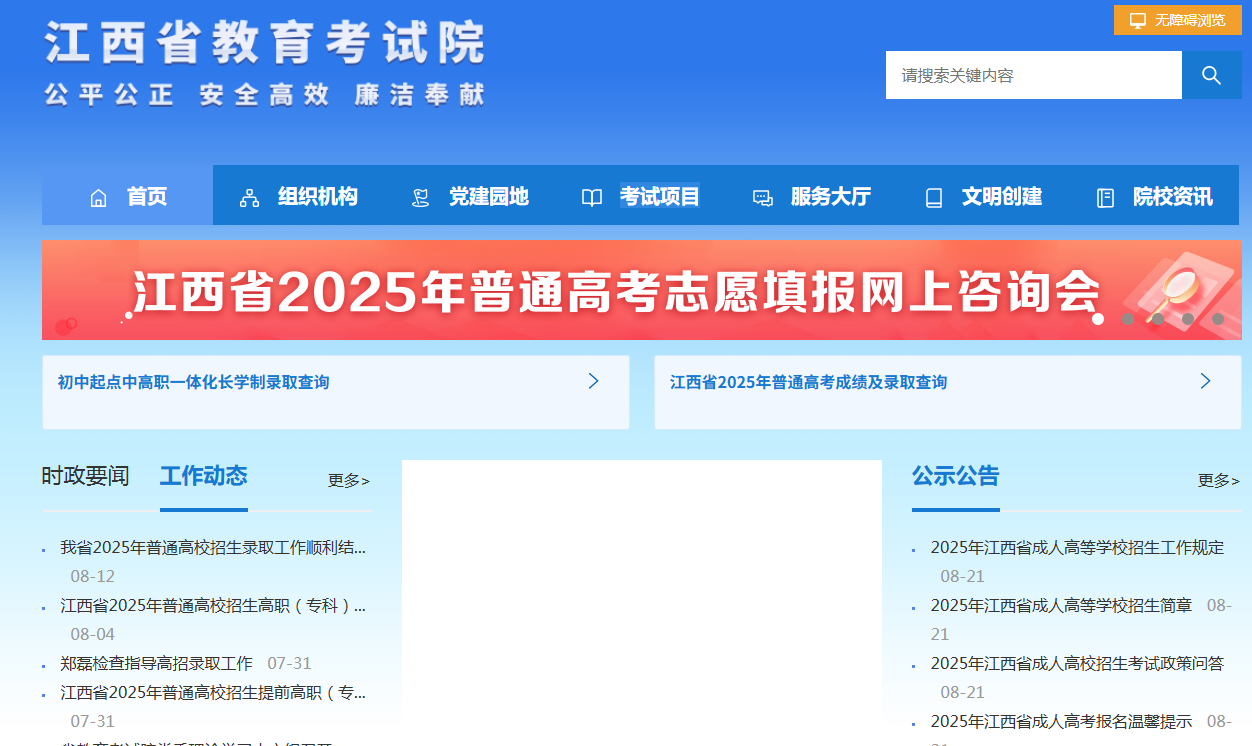Select the home icon beside 首页
Screen dimensions: 1252x746
click(x=98, y=197)
